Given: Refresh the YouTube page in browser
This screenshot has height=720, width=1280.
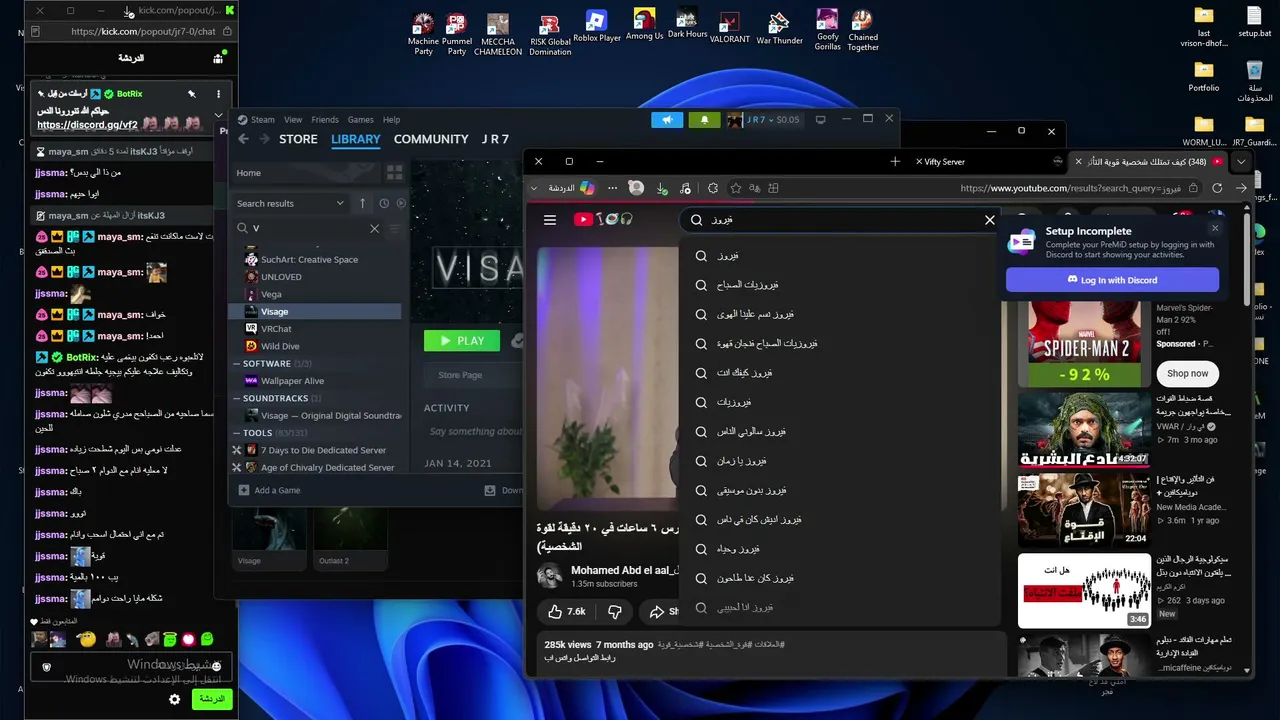Looking at the screenshot, I should (1217, 188).
